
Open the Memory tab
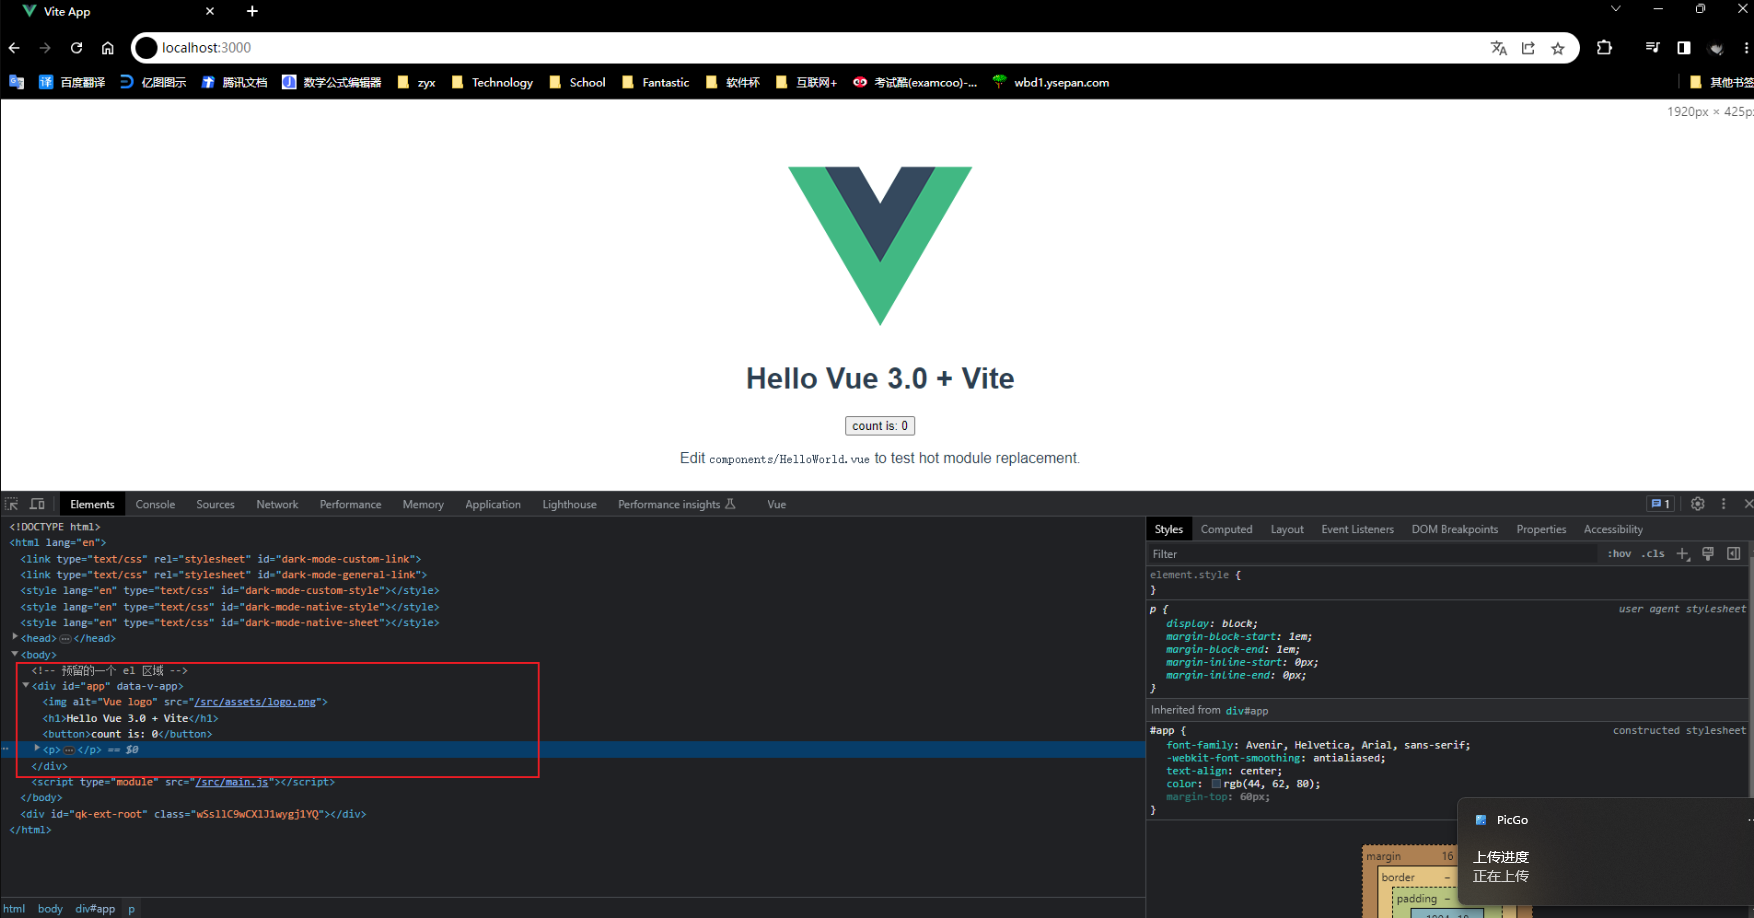(x=423, y=504)
